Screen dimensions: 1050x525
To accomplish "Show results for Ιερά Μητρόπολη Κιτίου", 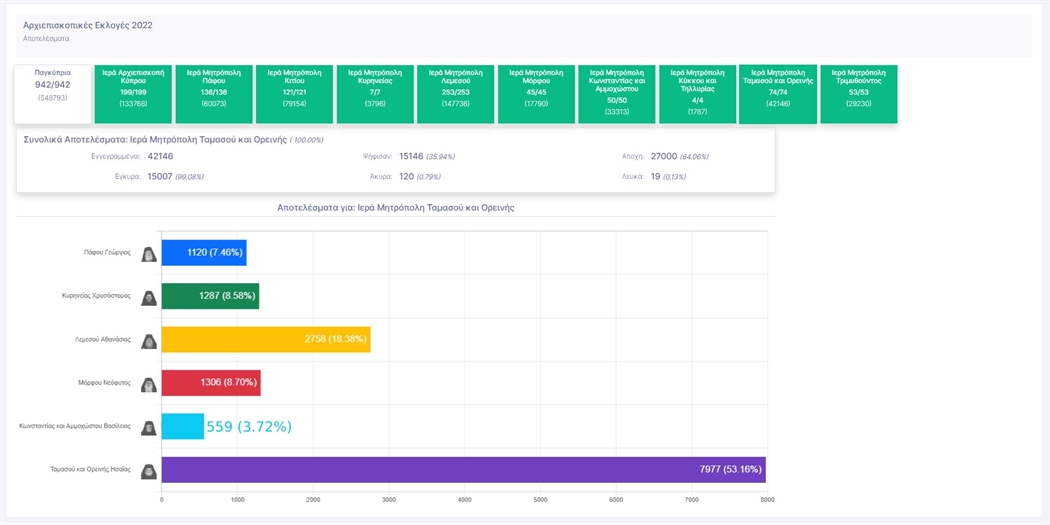I will (294, 94).
